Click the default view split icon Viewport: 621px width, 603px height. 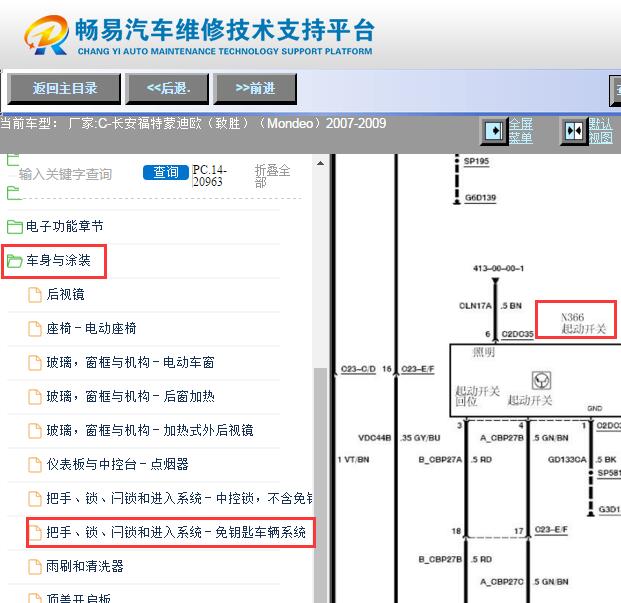pos(573,130)
